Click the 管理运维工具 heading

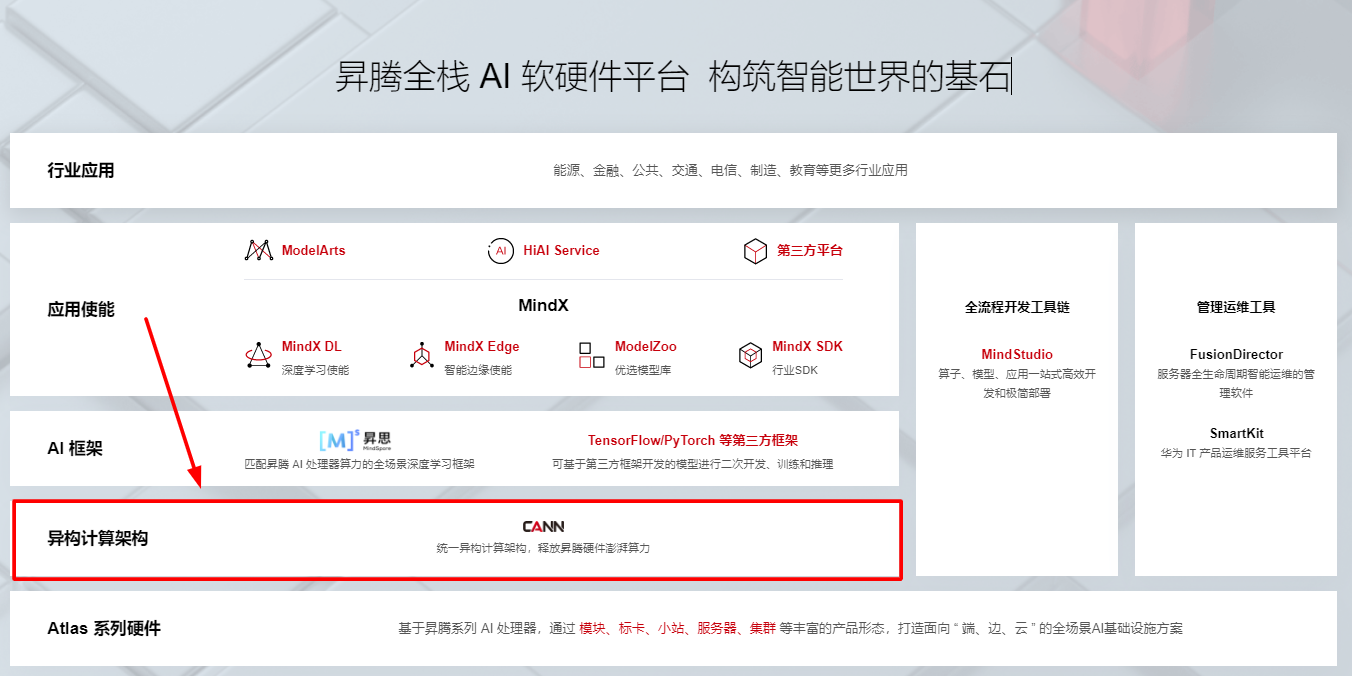pyautogui.click(x=1236, y=307)
